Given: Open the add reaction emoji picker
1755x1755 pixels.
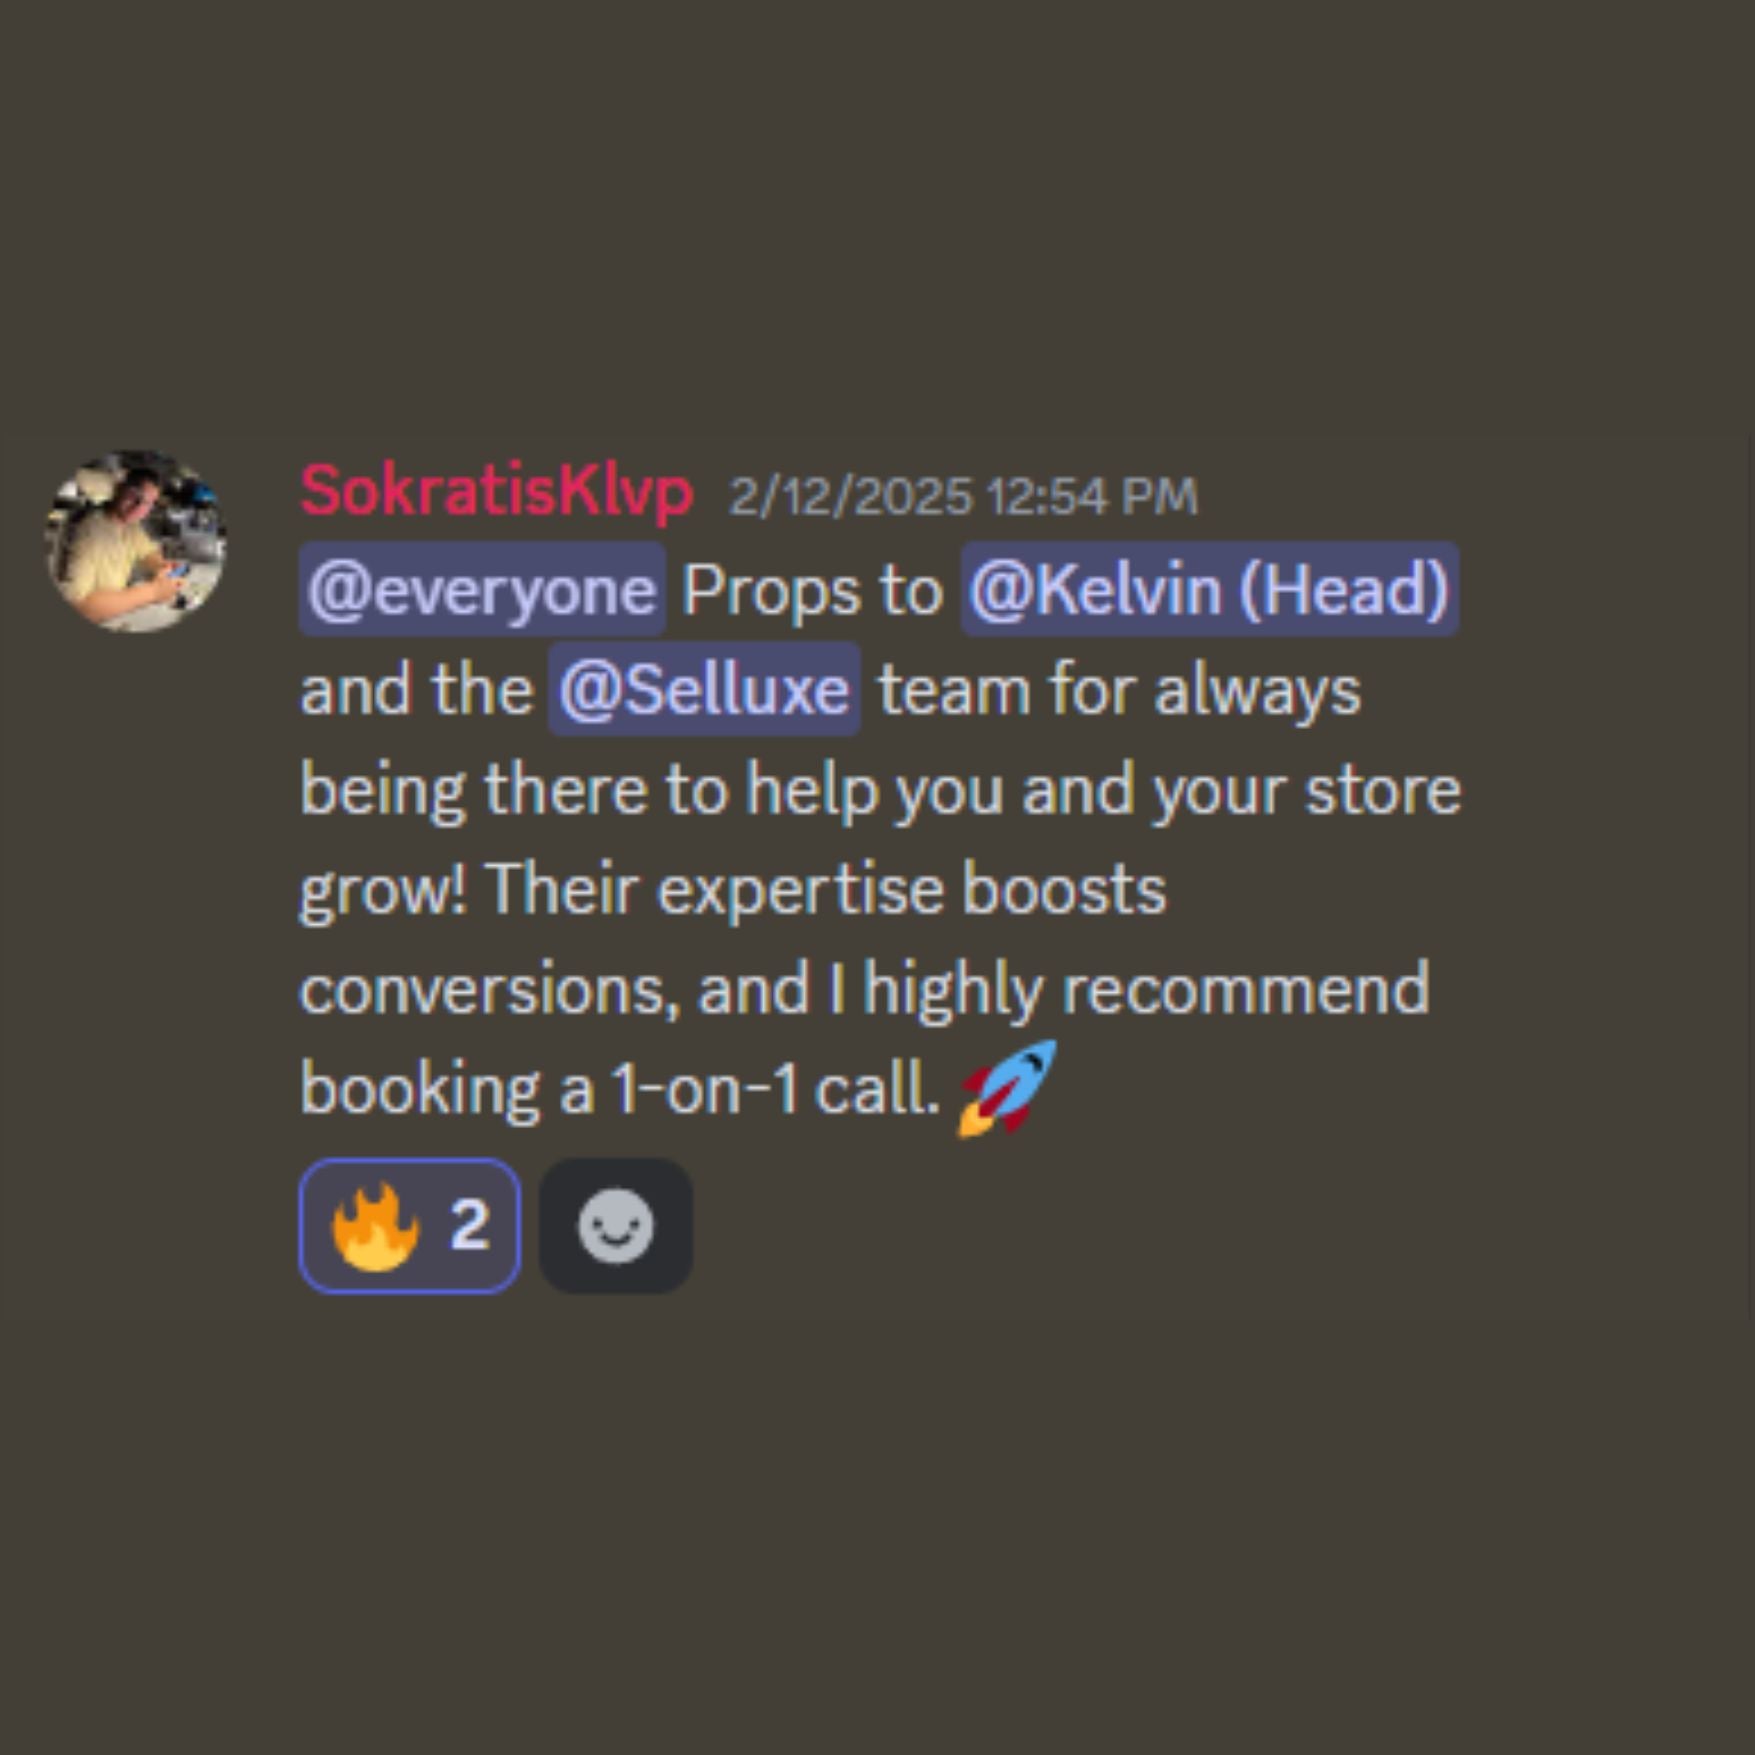Looking at the screenshot, I should coord(615,1225).
